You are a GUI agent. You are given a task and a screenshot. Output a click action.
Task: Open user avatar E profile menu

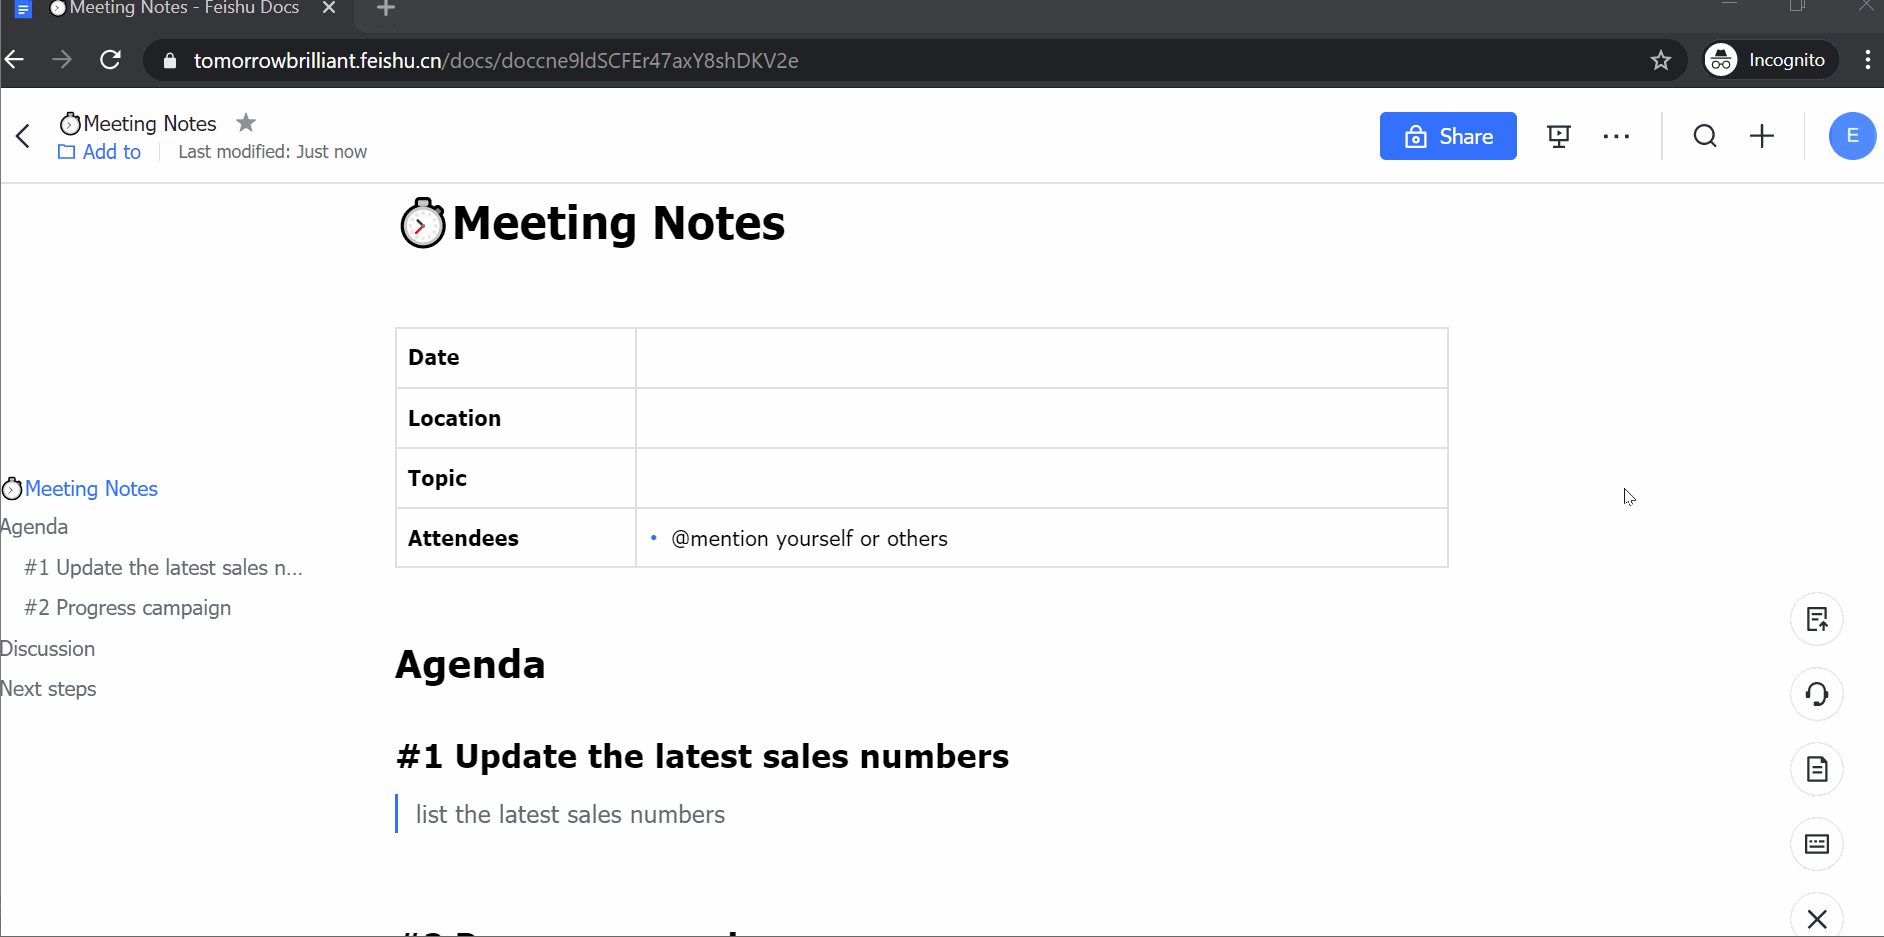1852,136
